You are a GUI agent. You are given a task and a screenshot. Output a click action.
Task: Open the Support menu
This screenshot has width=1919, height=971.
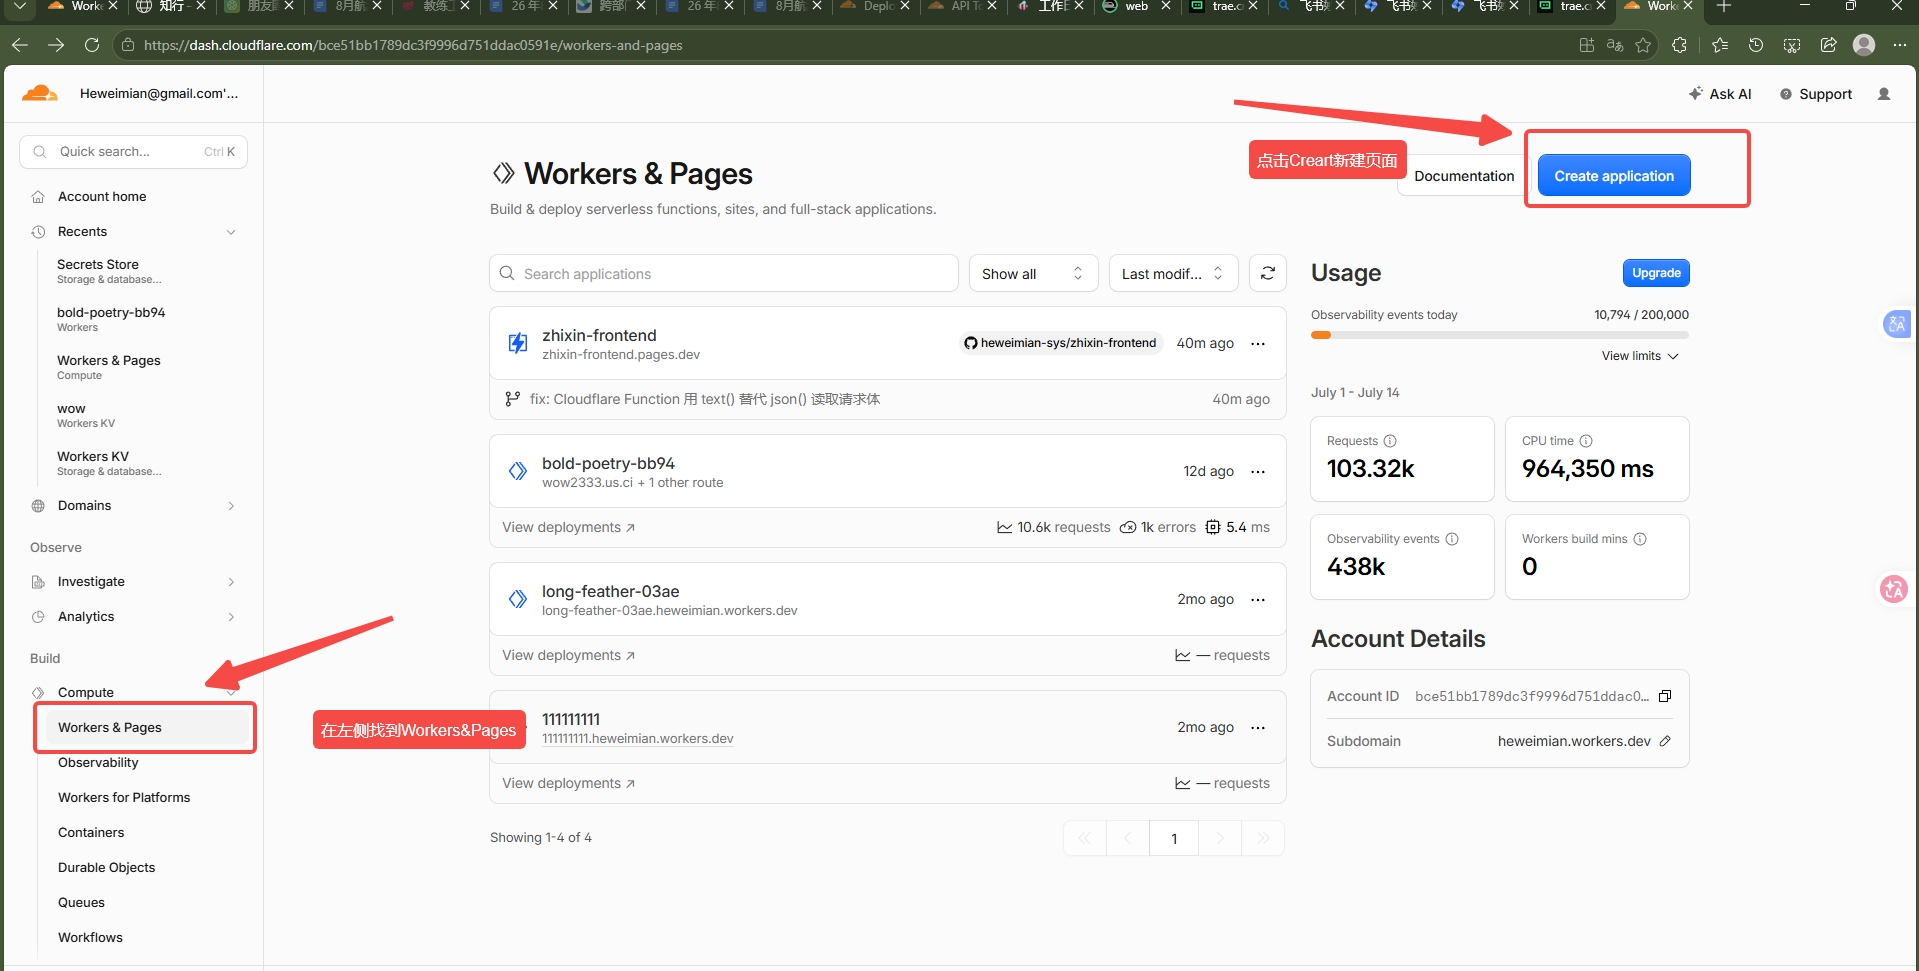point(1816,94)
